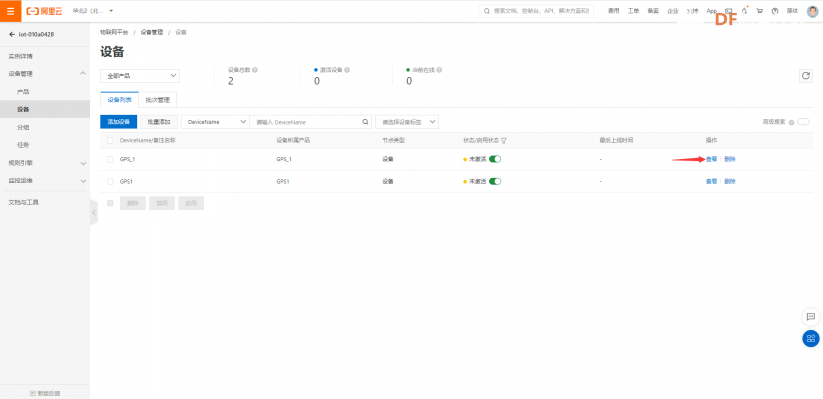Open the orange hamburger menu
The height and width of the screenshot is (399, 823).
pyautogui.click(x=10, y=10)
